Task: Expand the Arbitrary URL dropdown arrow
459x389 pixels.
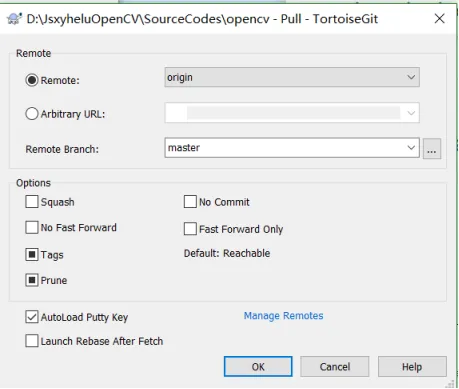Action: click(x=411, y=113)
